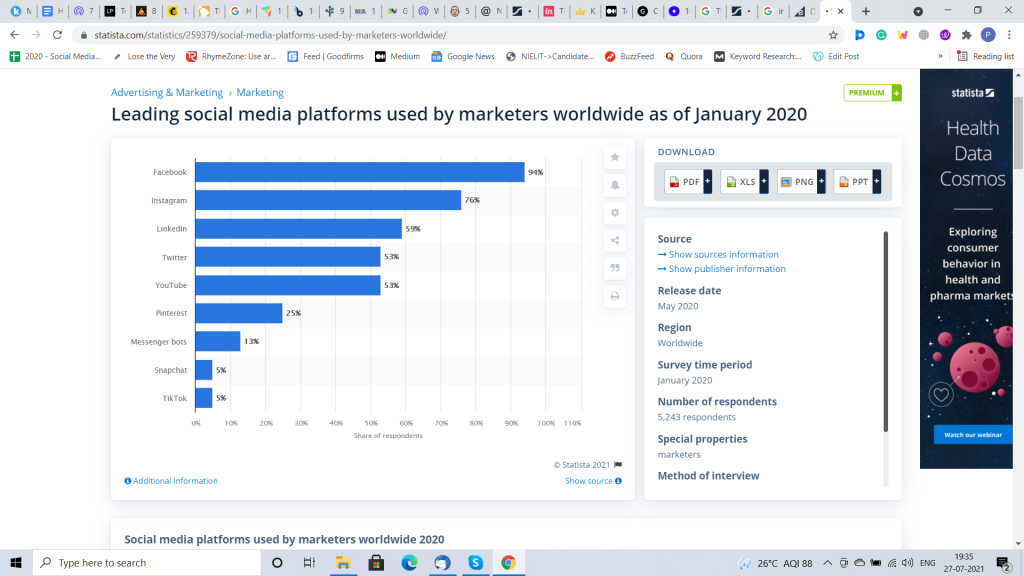The image size is (1024, 576).
Task: Print the chart with the printer icon
Action: [x=615, y=297]
